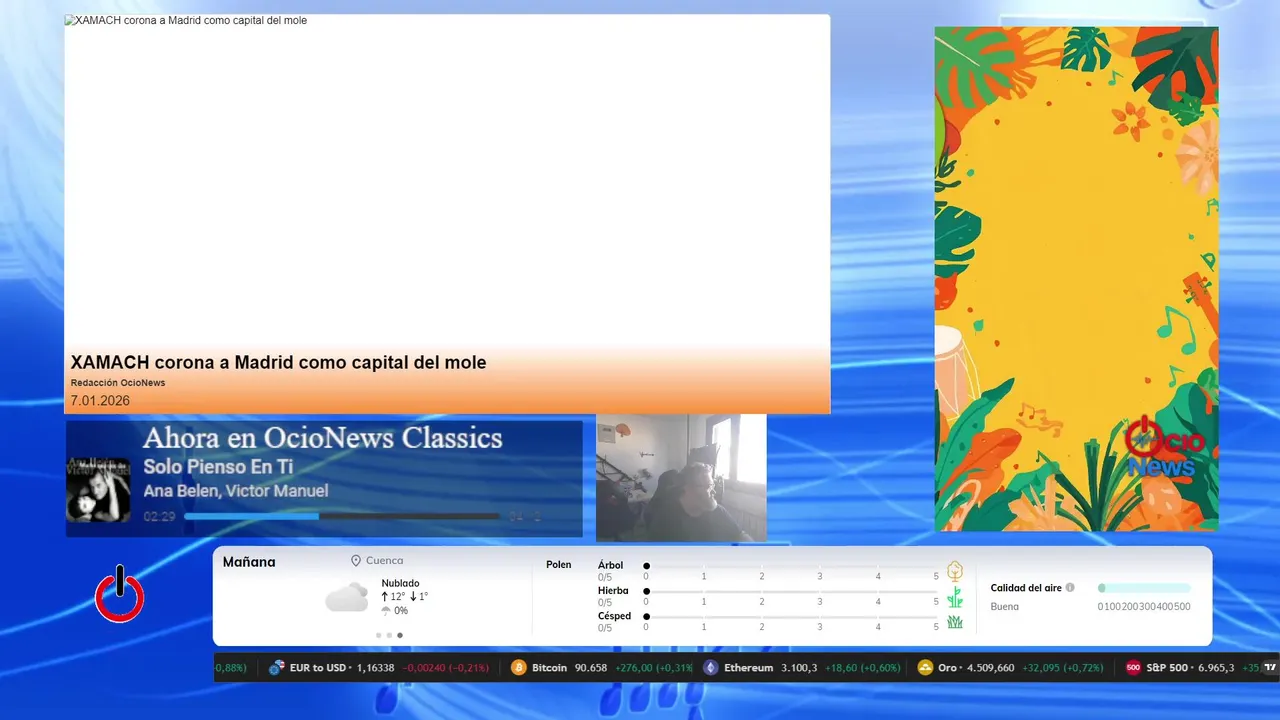Viewport: 1280px width, 720px height.
Task: Click the Árbol pollen label
Action: click(610, 565)
